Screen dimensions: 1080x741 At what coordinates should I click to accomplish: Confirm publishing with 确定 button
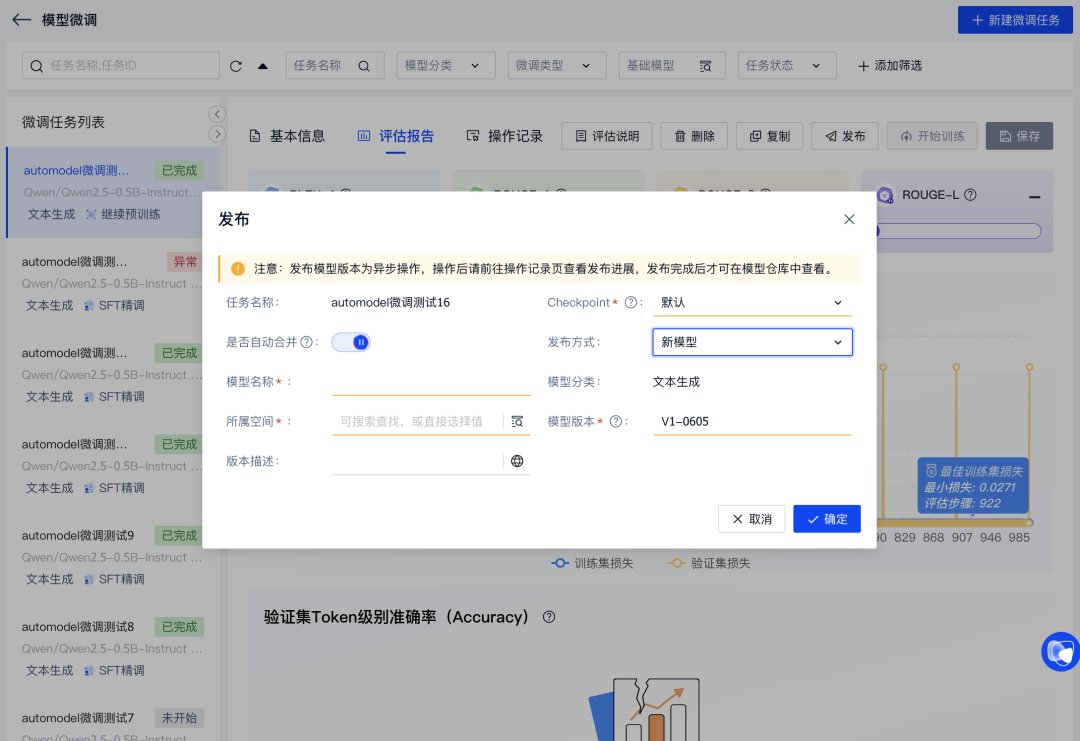tap(827, 519)
